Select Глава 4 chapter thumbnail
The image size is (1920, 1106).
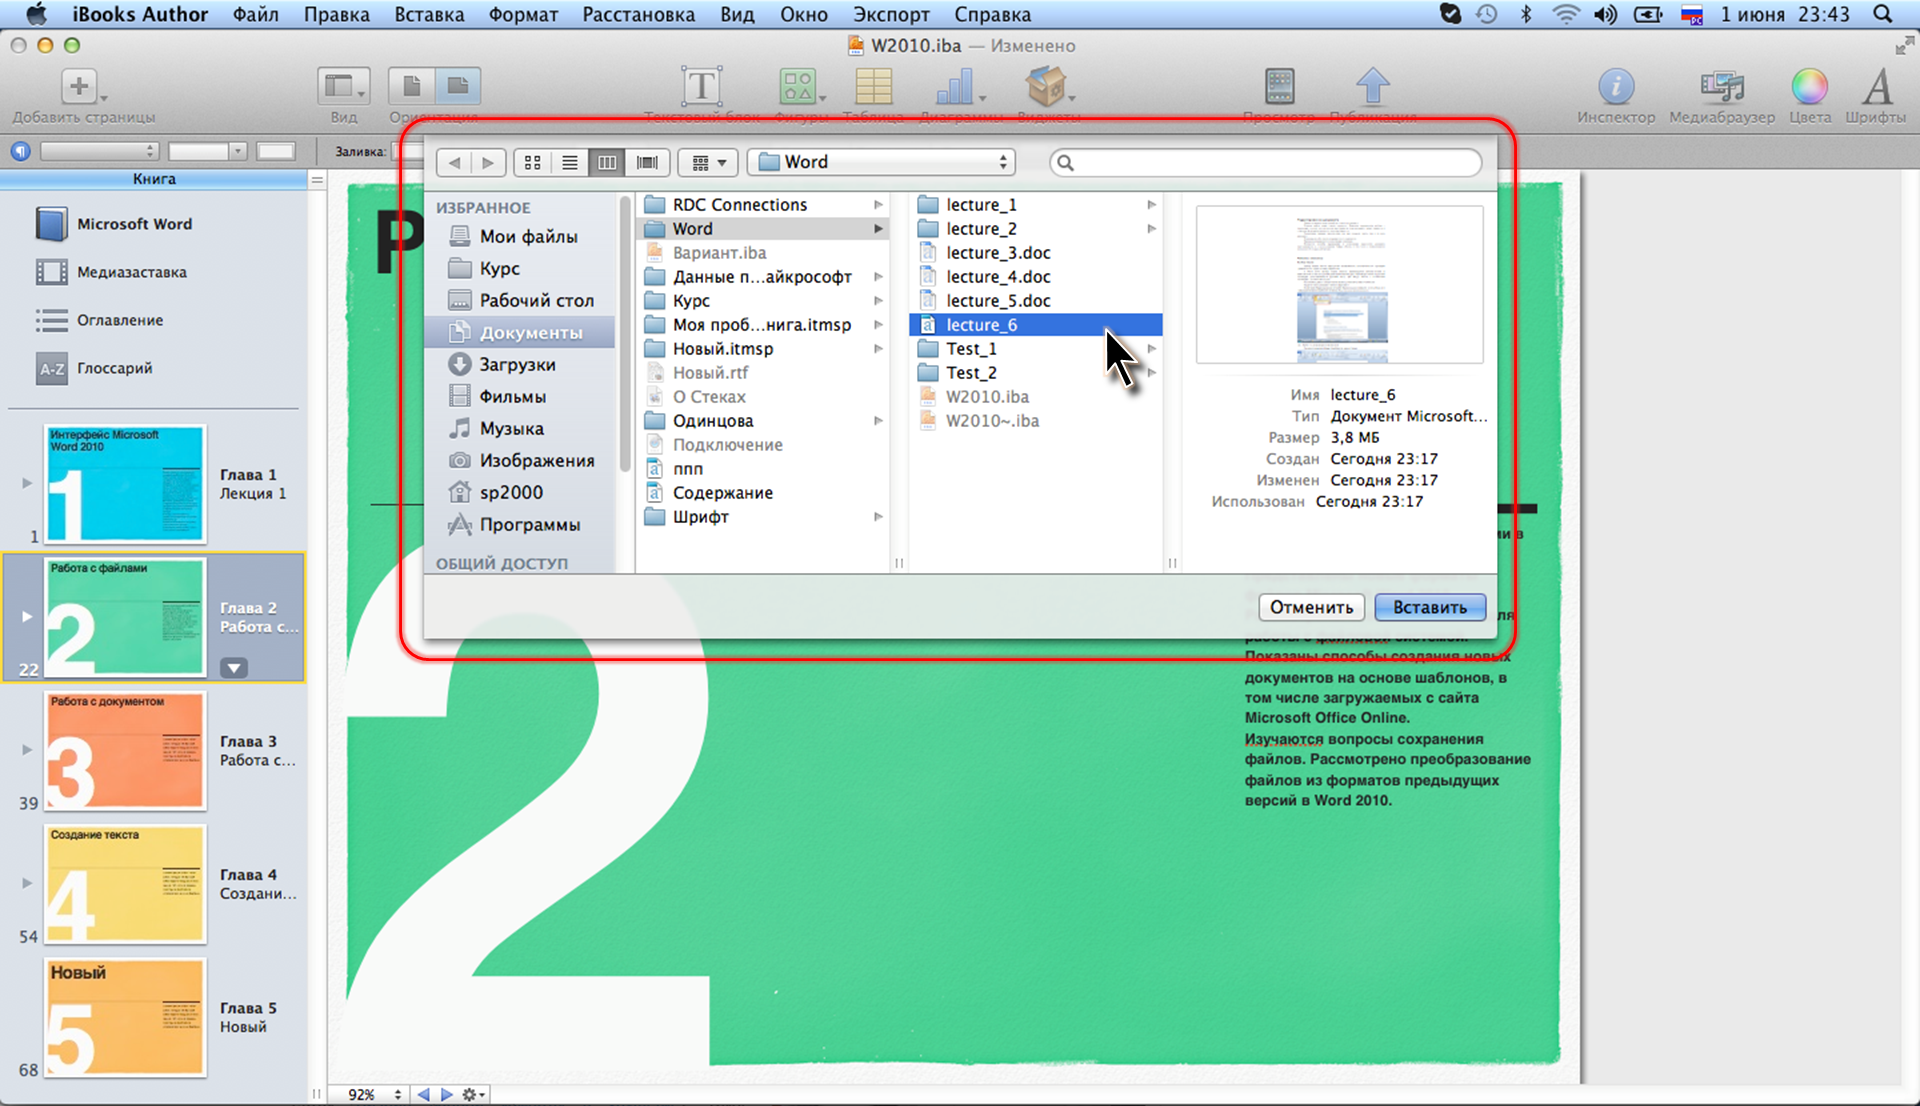tap(125, 884)
